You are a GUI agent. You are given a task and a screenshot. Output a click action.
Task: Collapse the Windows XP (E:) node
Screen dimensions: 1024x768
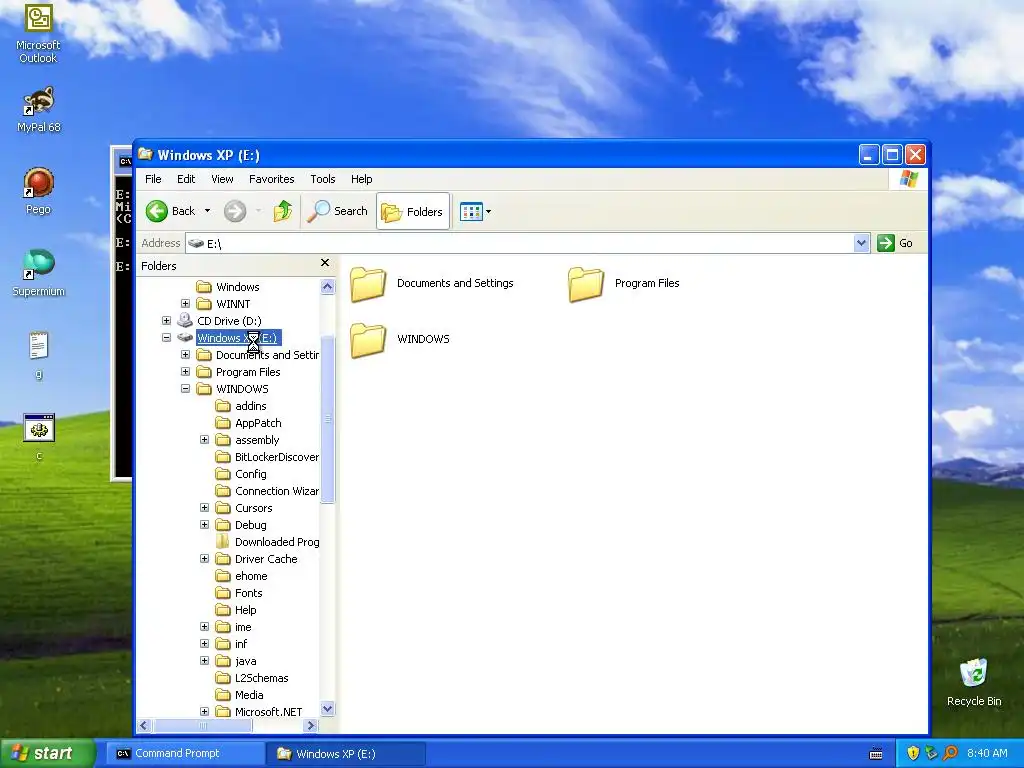click(167, 338)
